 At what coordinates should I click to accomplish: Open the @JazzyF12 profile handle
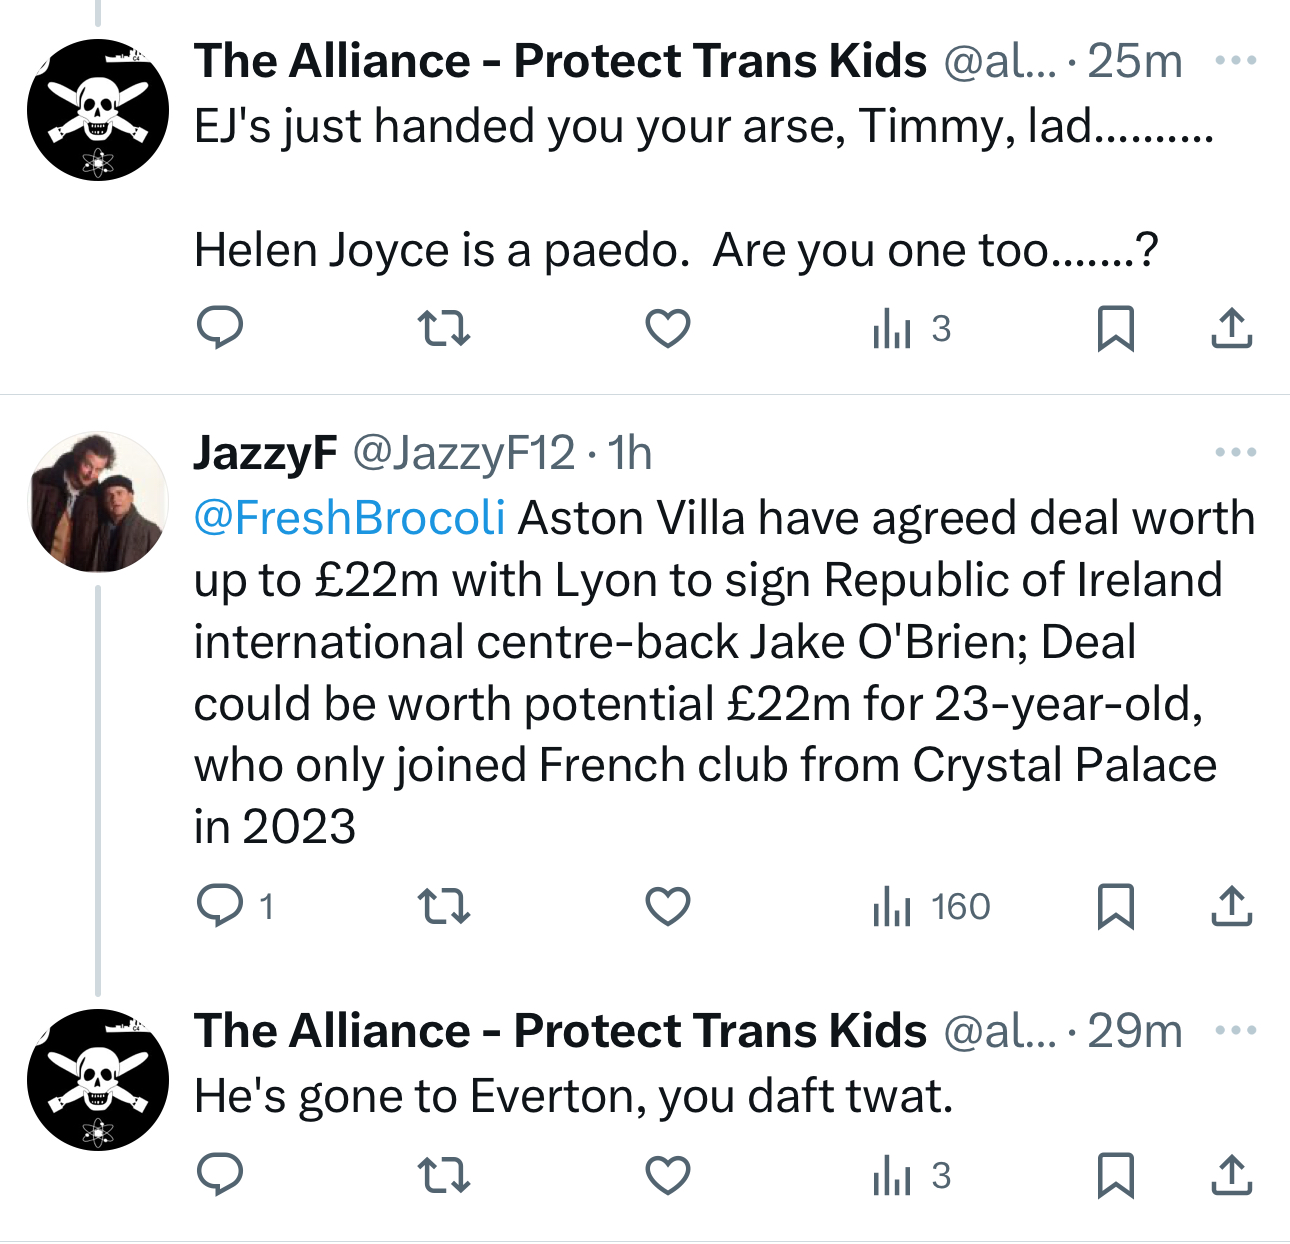pos(463,453)
